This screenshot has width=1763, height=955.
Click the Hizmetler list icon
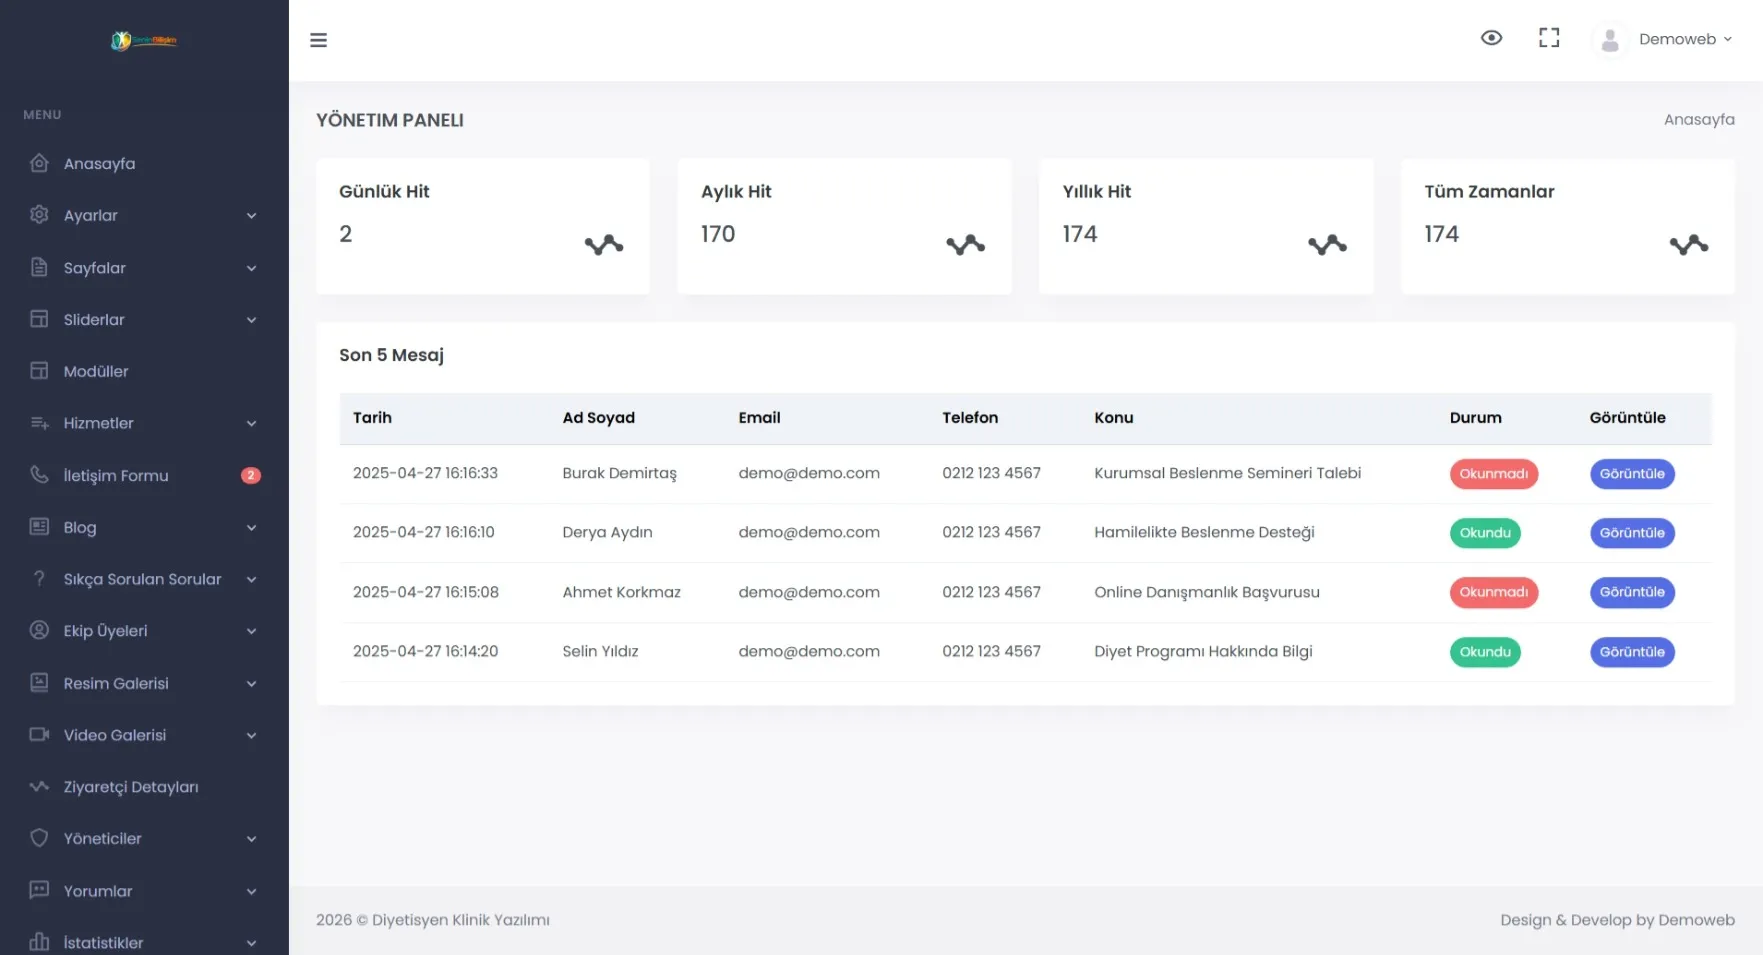[x=39, y=423]
